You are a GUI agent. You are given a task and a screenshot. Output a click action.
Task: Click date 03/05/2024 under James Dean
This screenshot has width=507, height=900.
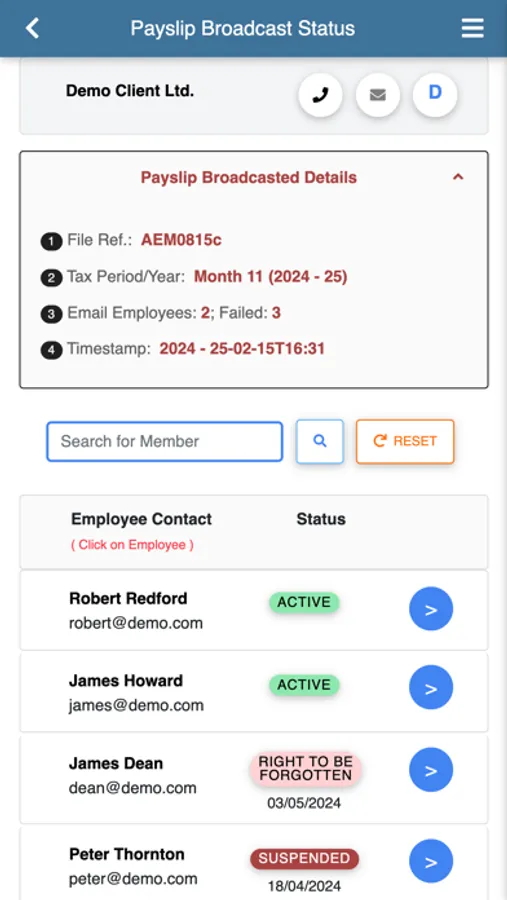tap(304, 803)
